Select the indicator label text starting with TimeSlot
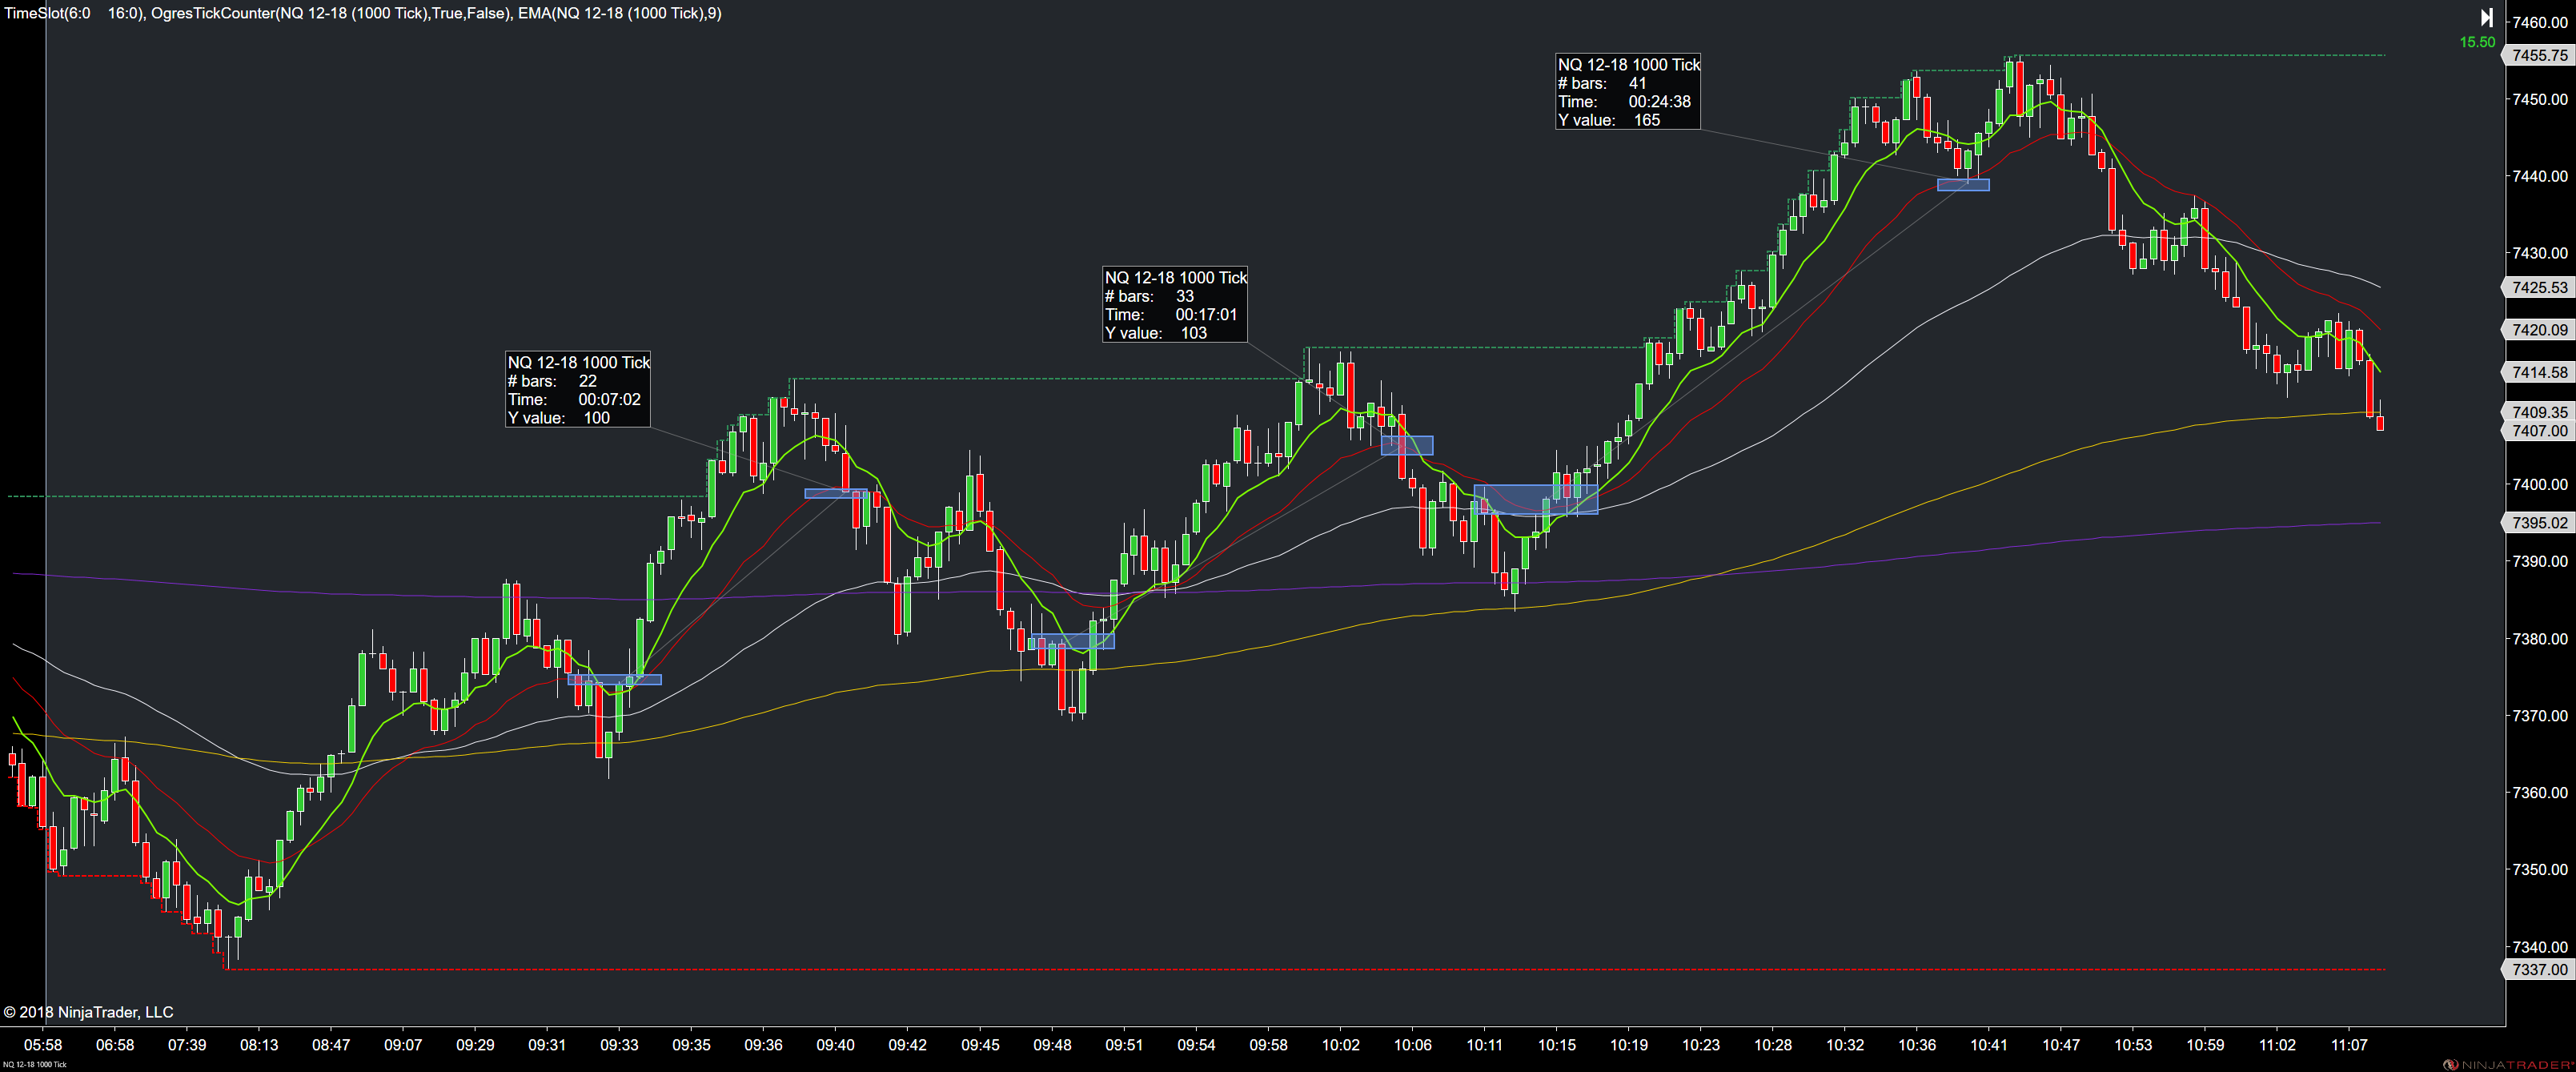 click(x=363, y=13)
